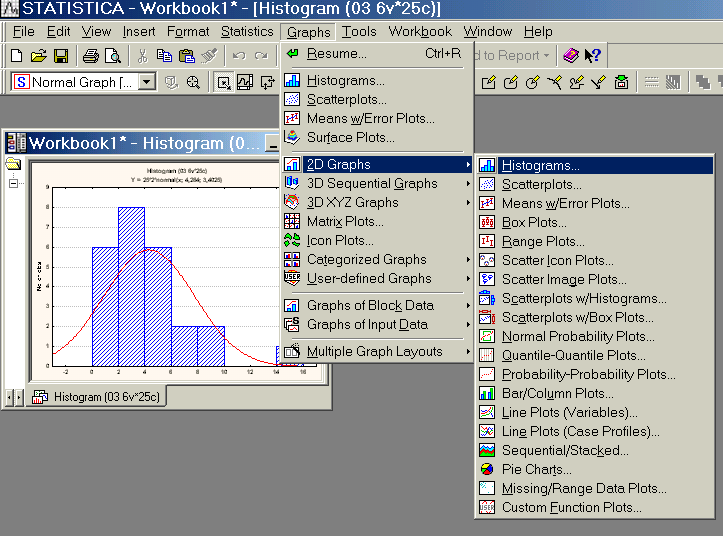Viewport: 723px width, 536px height.
Task: Open the File menu
Action: (24, 31)
